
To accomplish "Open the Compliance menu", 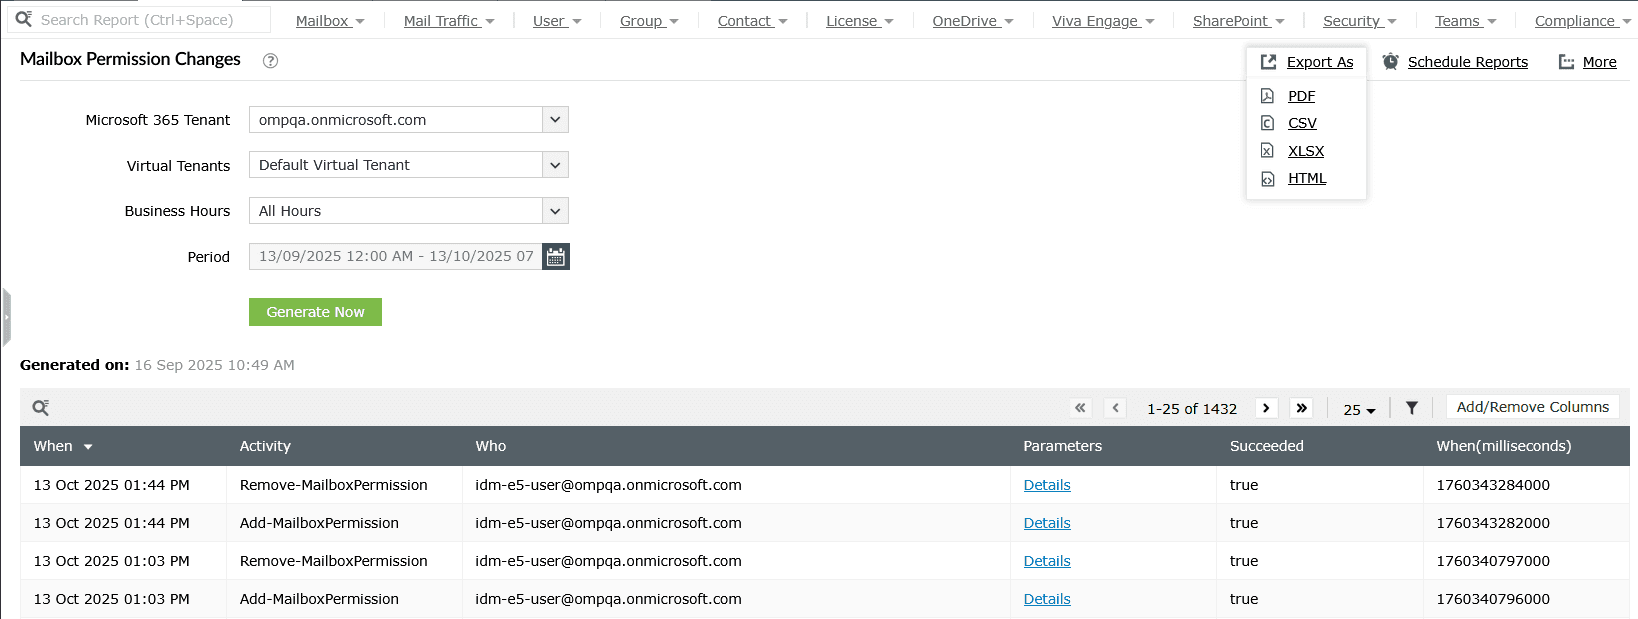I will point(1583,21).
